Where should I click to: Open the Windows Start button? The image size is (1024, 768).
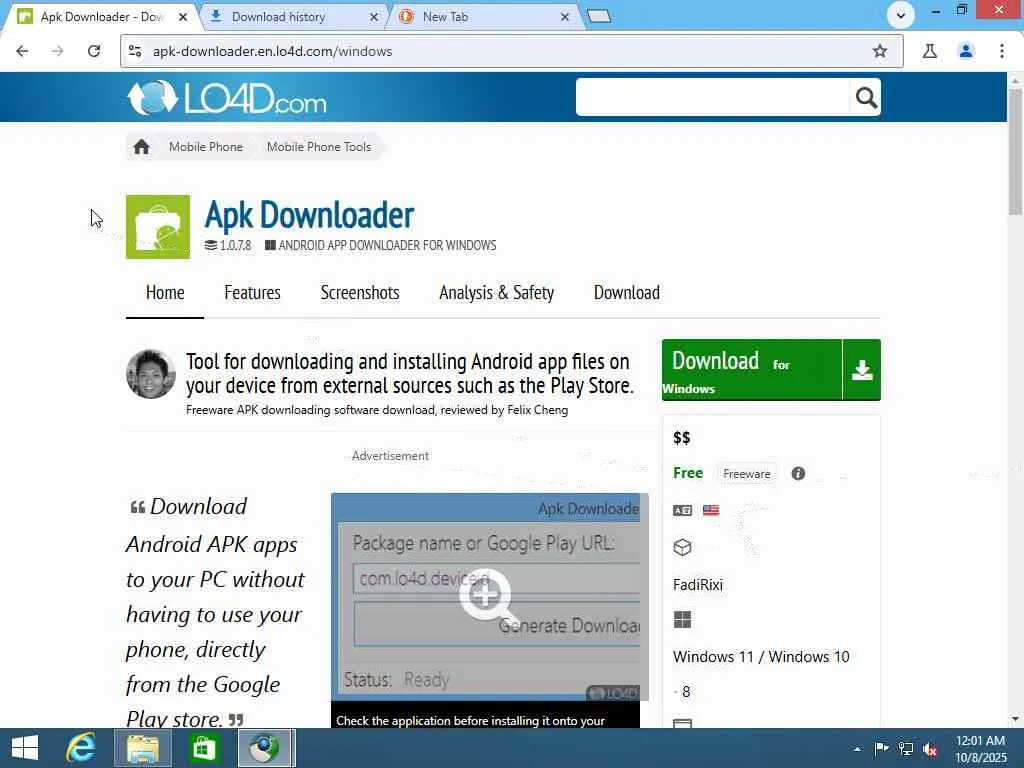click(x=25, y=748)
